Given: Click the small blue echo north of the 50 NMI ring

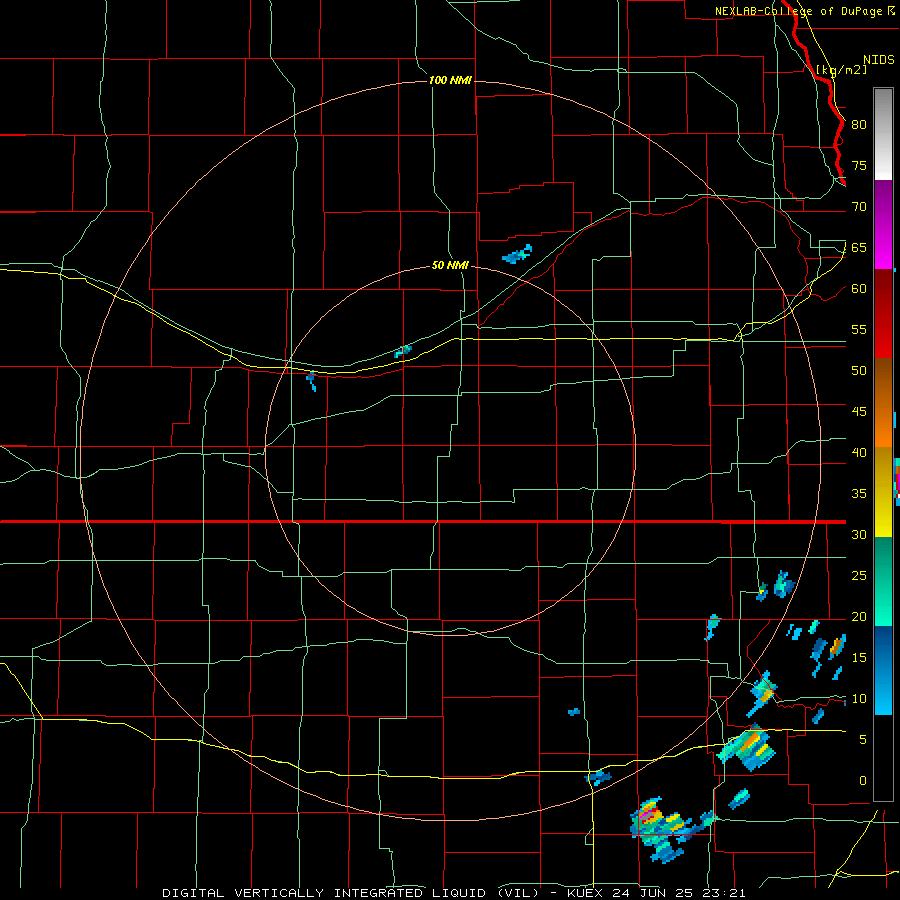Looking at the screenshot, I should 517,254.
